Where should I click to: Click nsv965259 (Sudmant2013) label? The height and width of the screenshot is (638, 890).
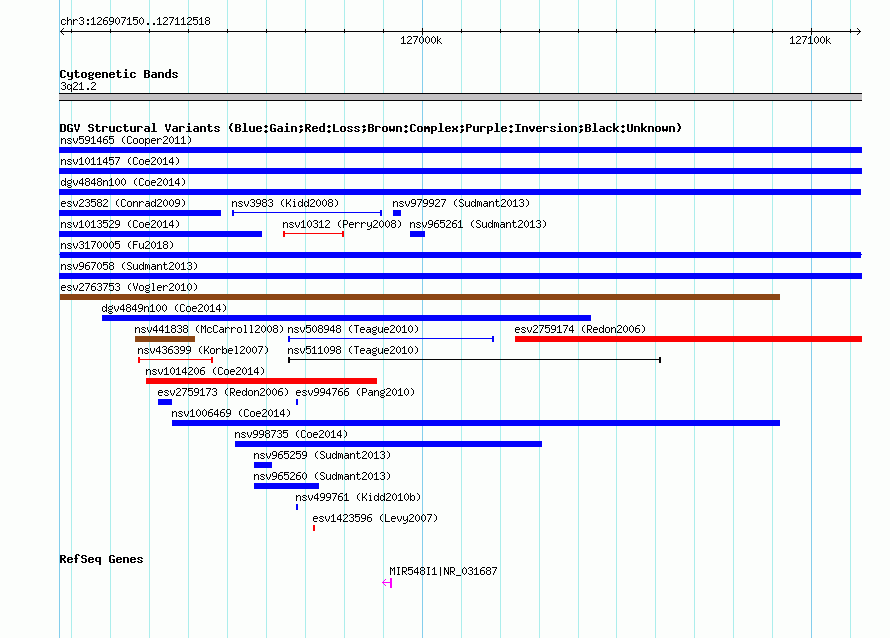[322, 455]
